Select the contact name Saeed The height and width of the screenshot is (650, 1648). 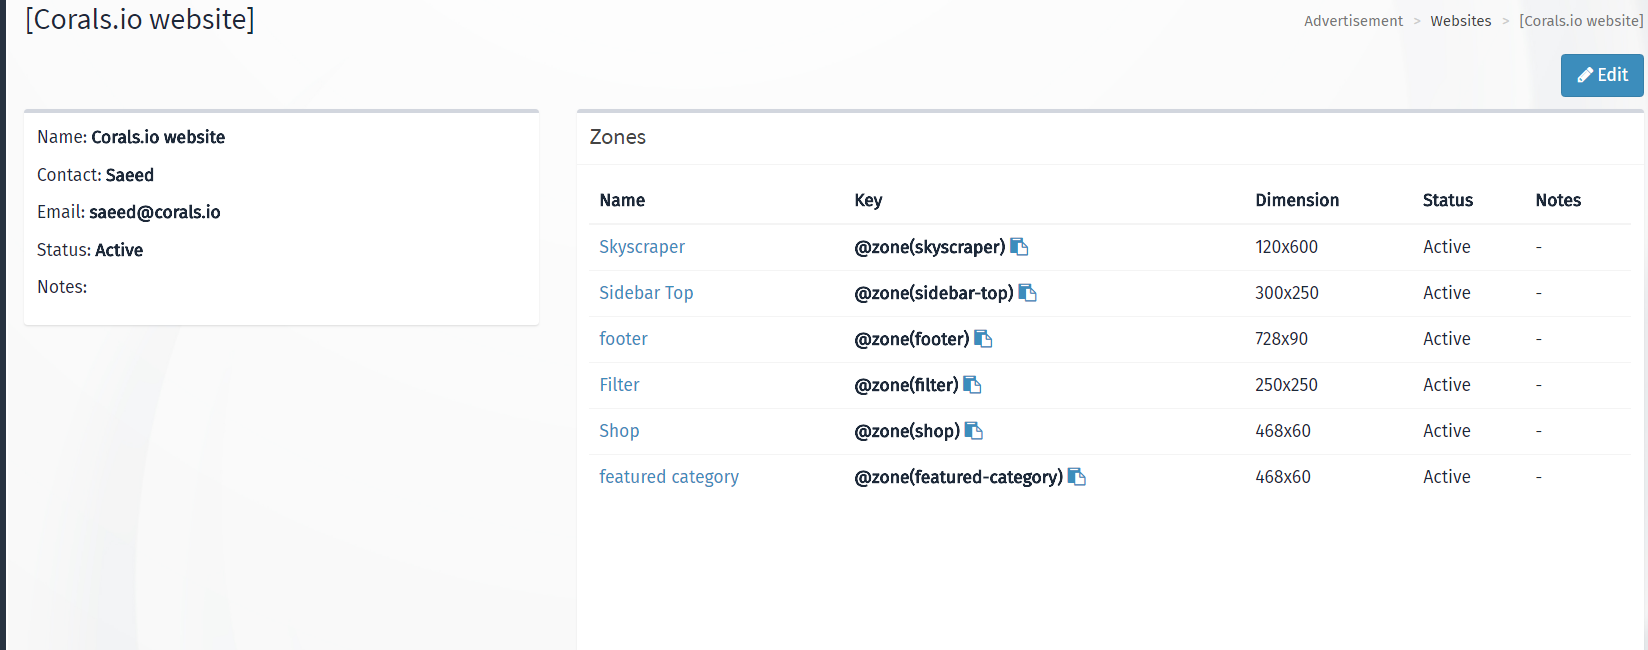[x=130, y=175]
